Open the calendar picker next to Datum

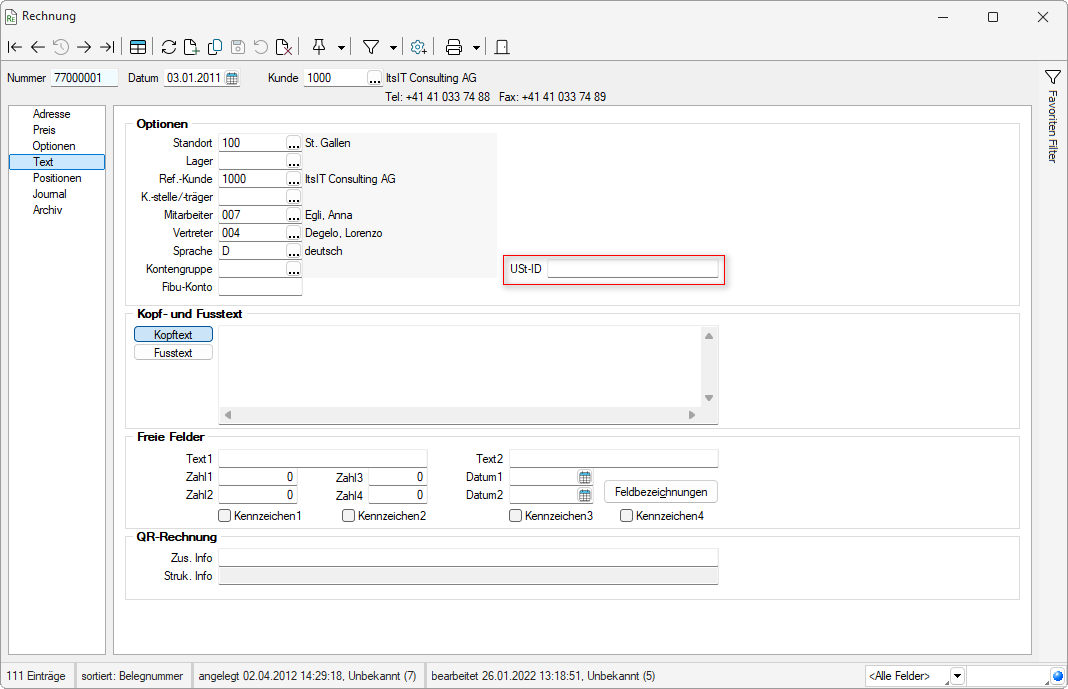[232, 78]
